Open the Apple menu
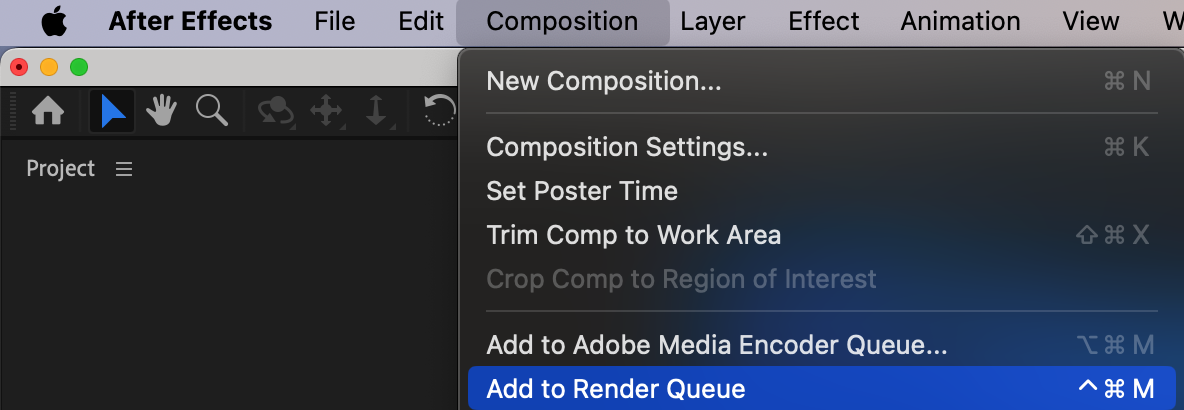The width and height of the screenshot is (1184, 410). (53, 22)
